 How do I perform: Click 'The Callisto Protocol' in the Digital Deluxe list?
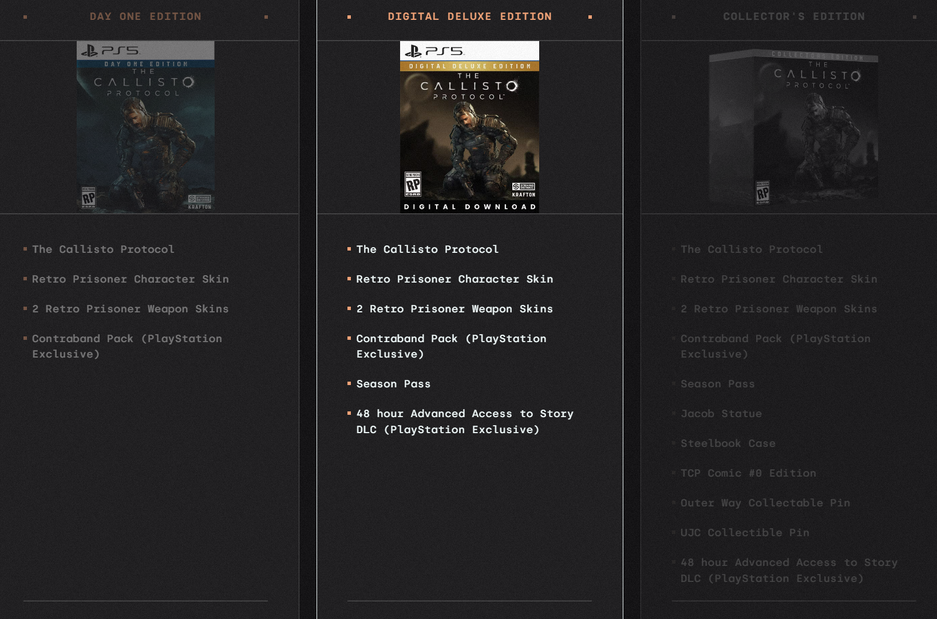coord(427,249)
